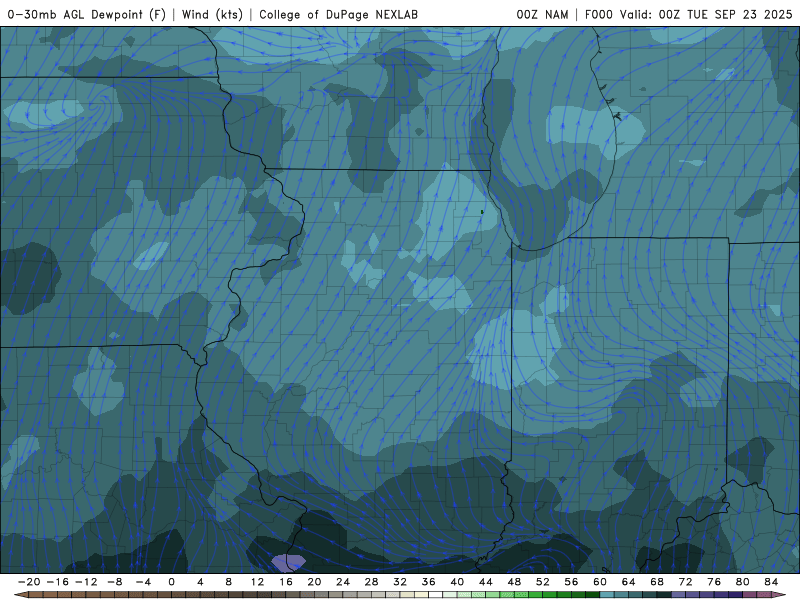Click the 'F000' forecast hour label
800x600 pixels.
(598, 14)
